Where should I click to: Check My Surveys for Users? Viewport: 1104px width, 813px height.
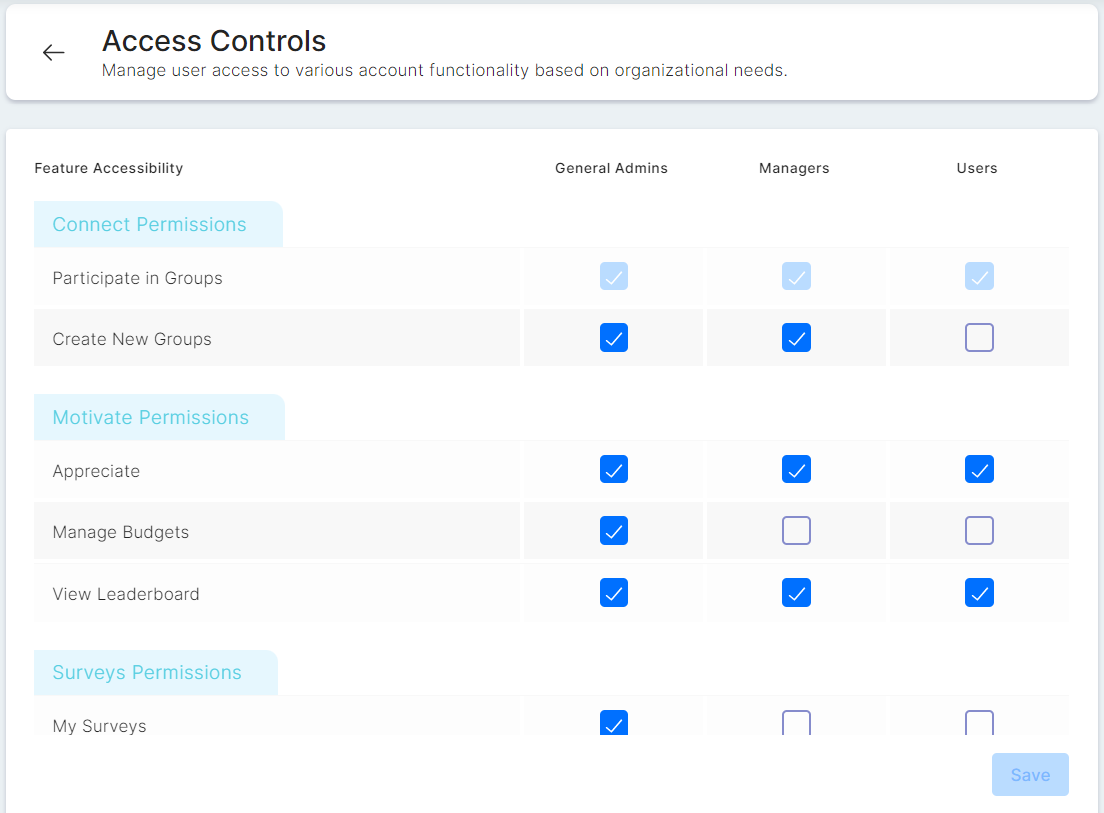[979, 723]
